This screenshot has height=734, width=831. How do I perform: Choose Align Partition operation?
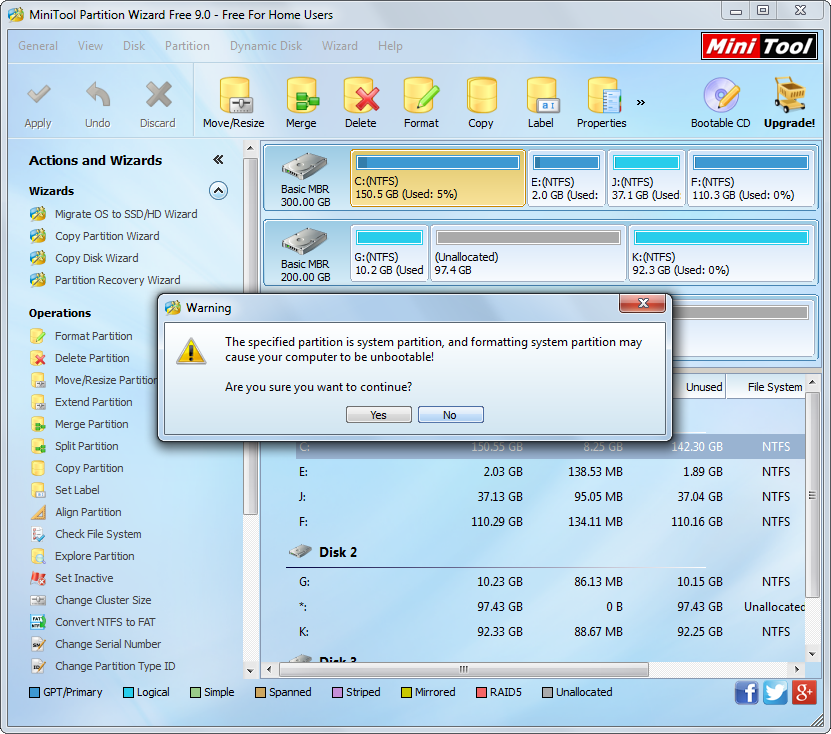pyautogui.click(x=89, y=512)
